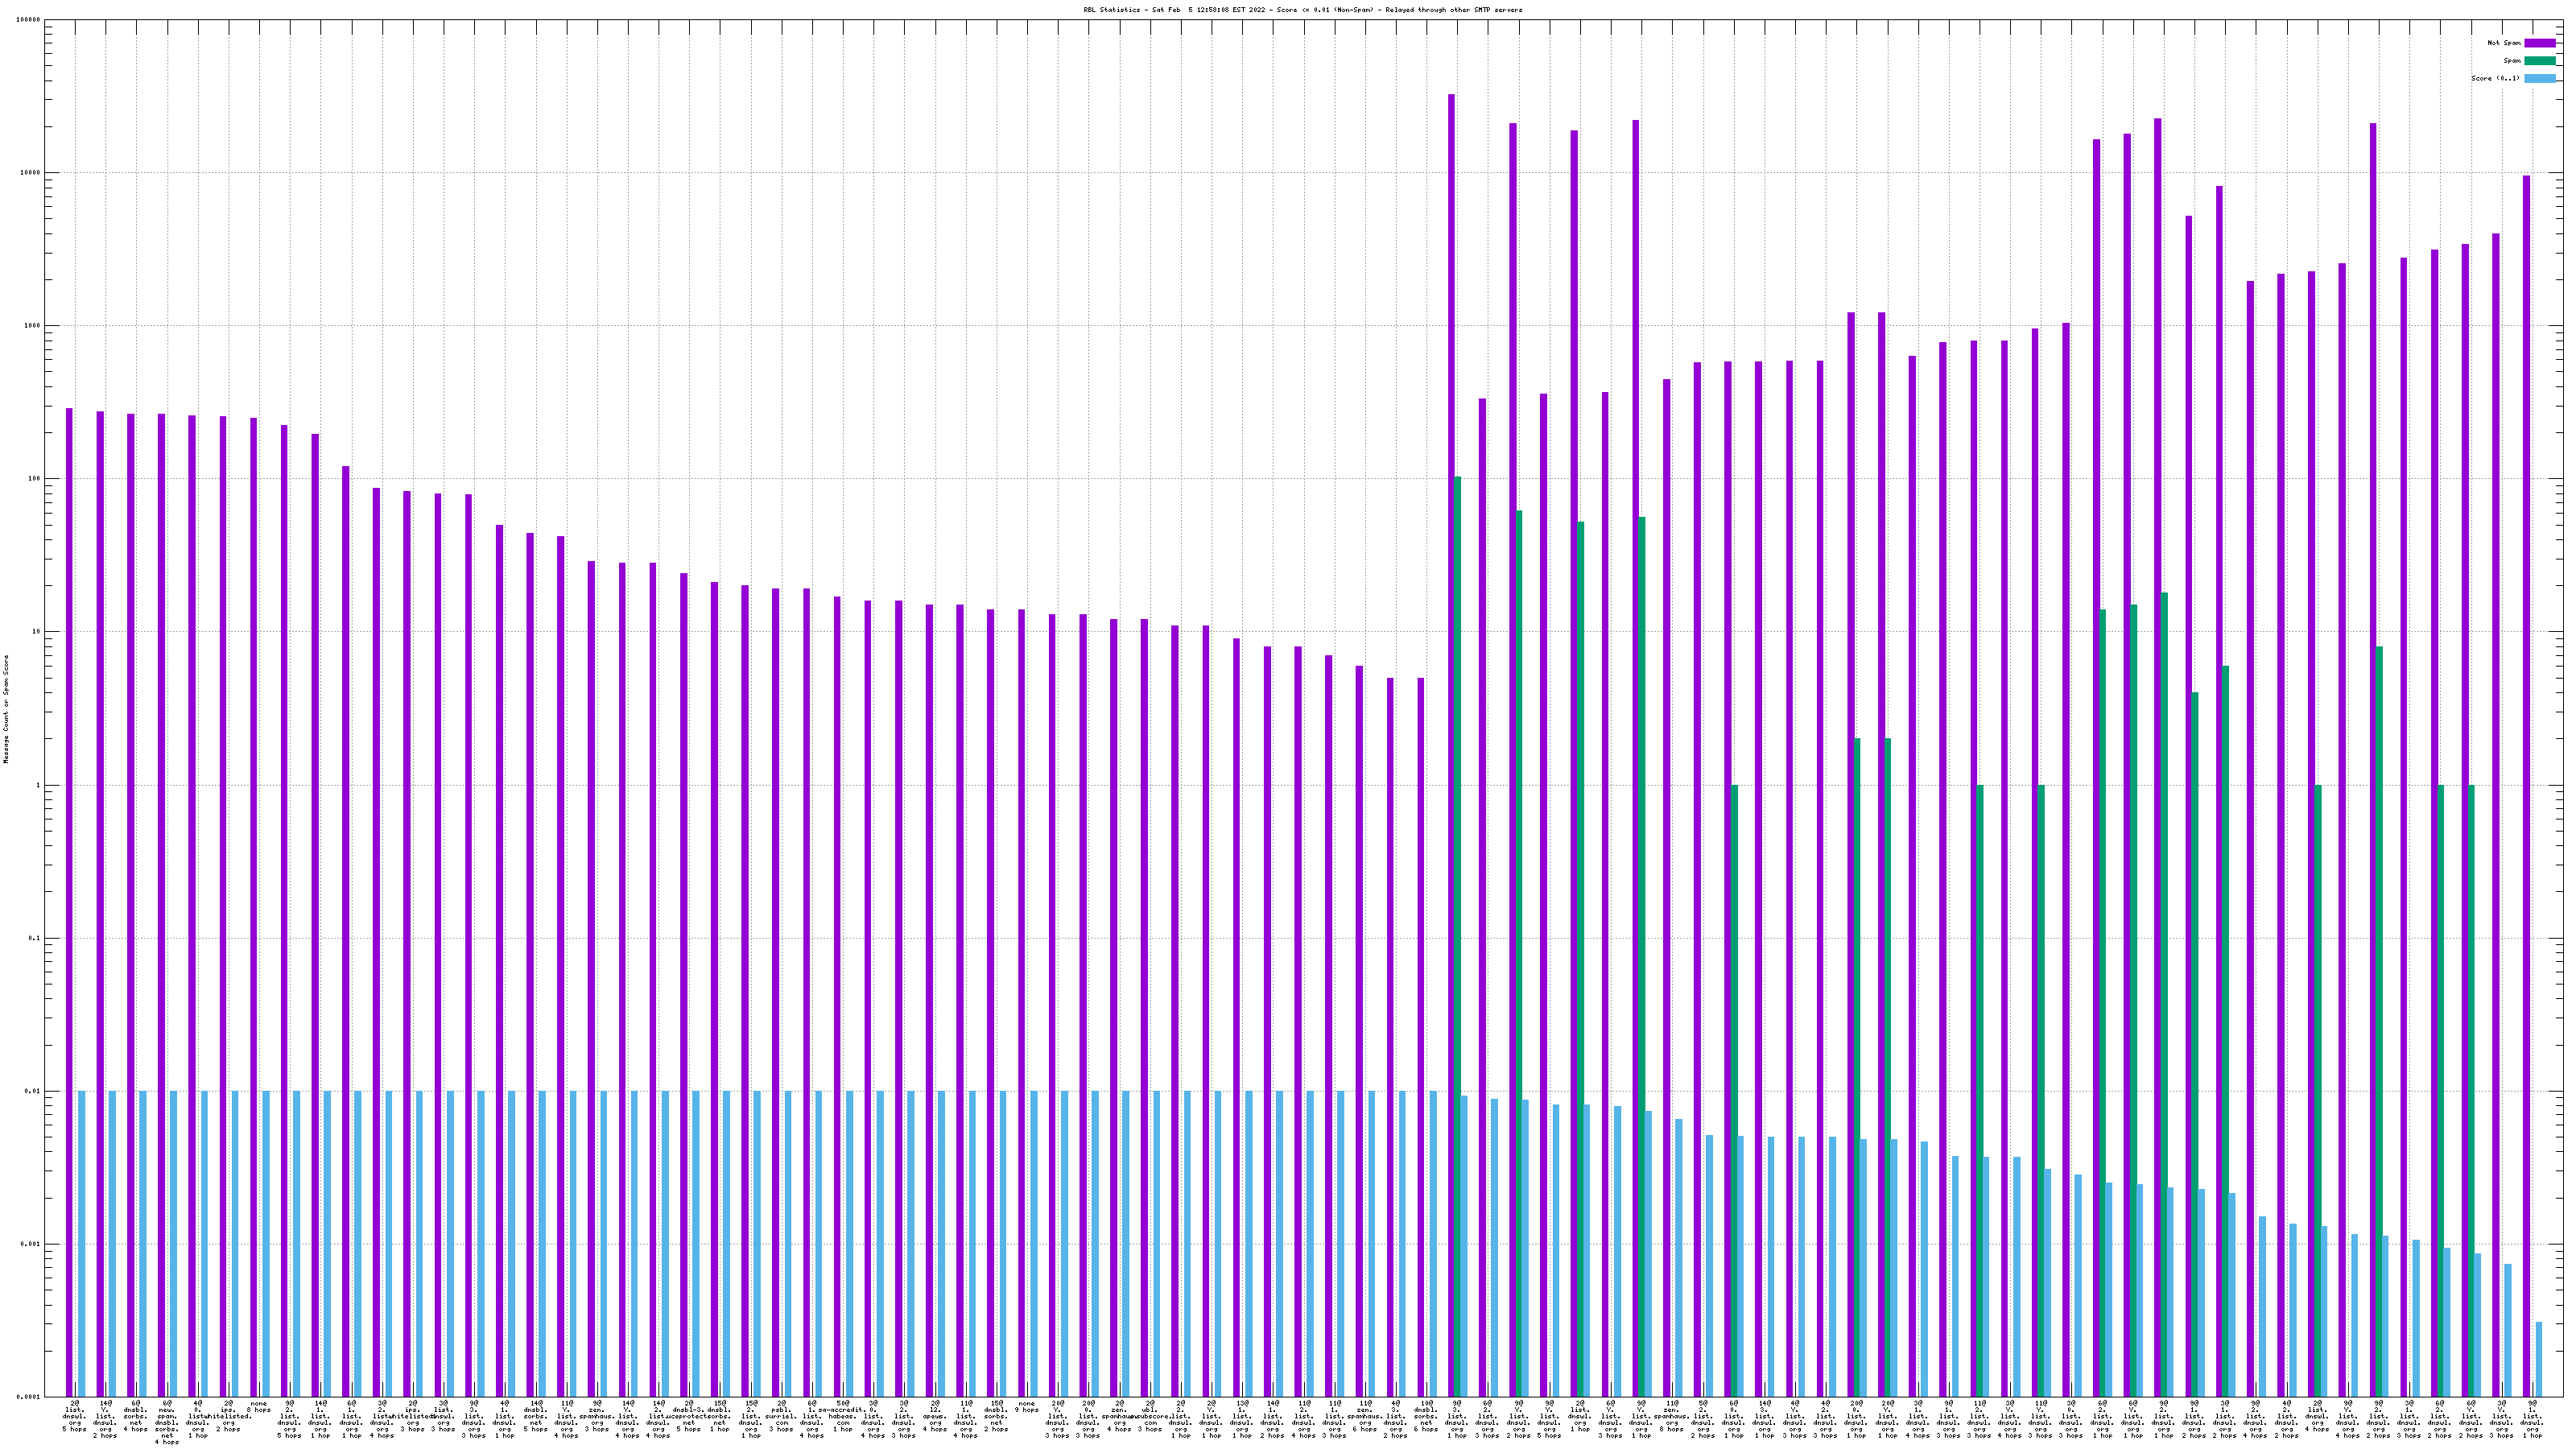Image resolution: width=2576 pixels, height=1449 pixels.
Task: Click the 0.01 y-axis tick label
Action: tap(32, 1091)
